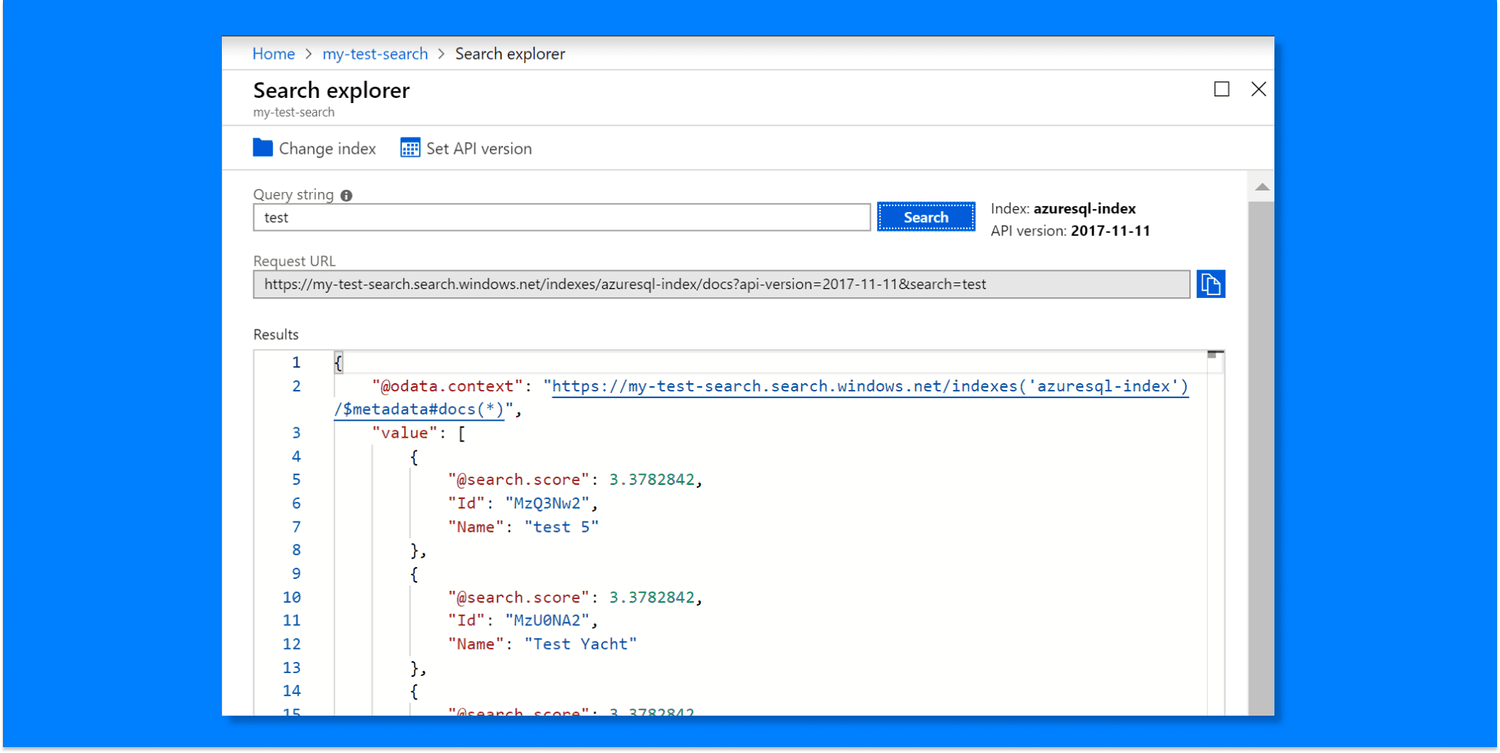Click "test 5" Name value
The width and height of the screenshot is (1500, 753).
click(562, 527)
